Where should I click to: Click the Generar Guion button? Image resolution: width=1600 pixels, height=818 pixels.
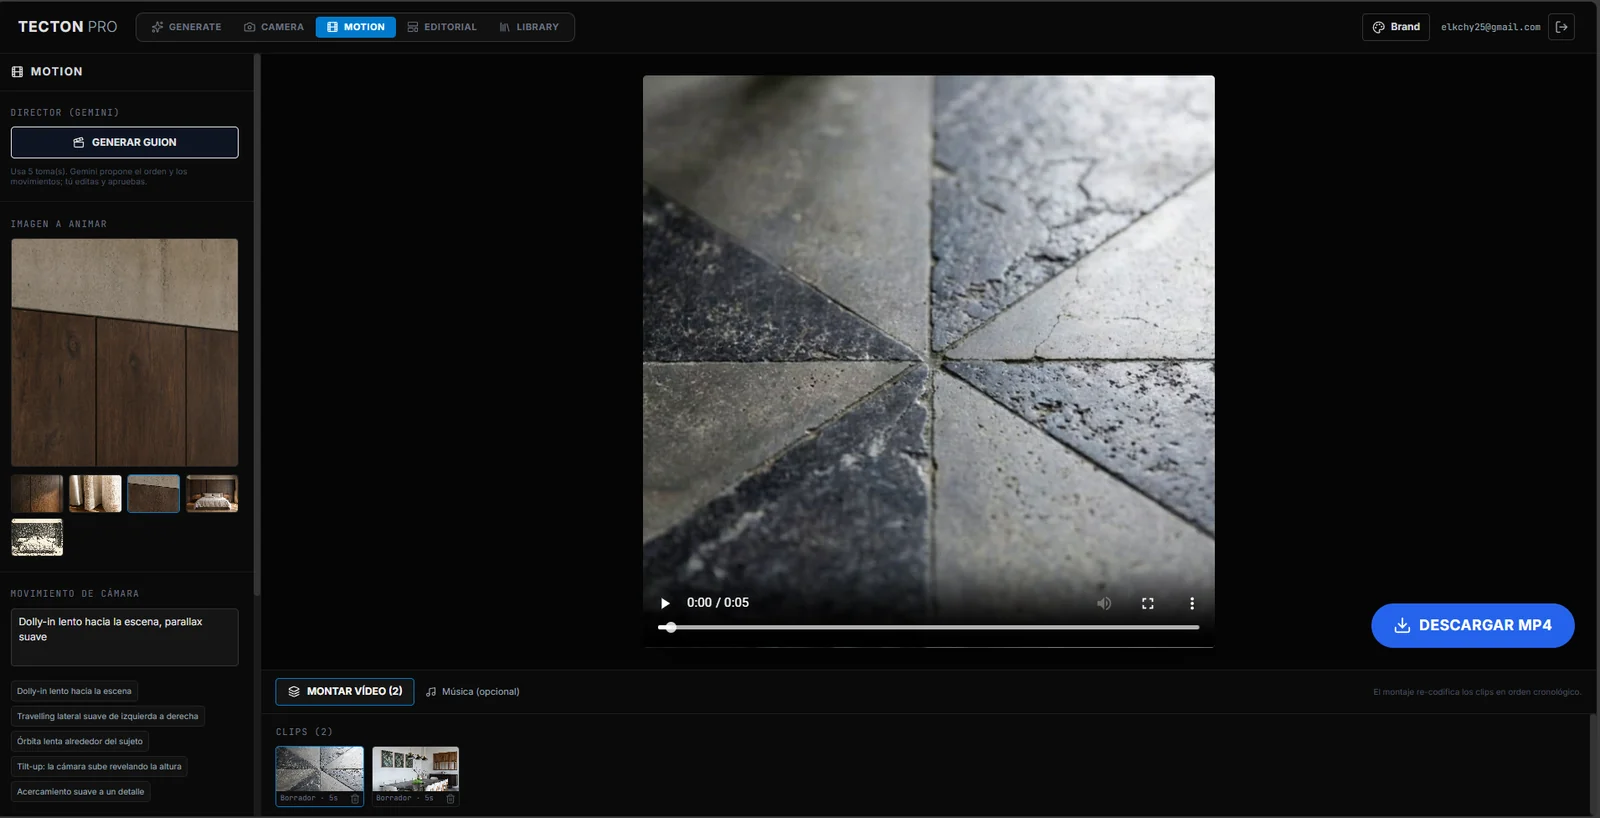point(125,142)
